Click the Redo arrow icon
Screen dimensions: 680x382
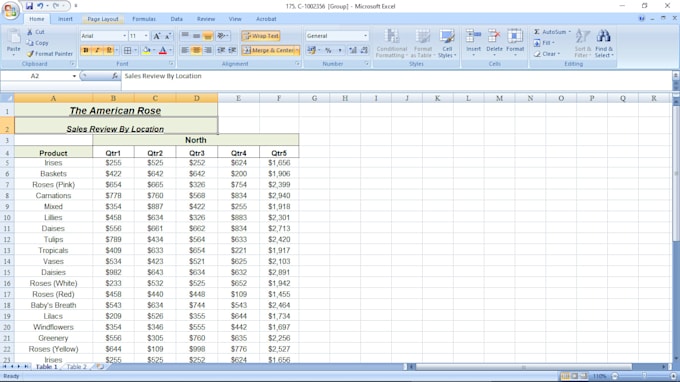pos(56,6)
